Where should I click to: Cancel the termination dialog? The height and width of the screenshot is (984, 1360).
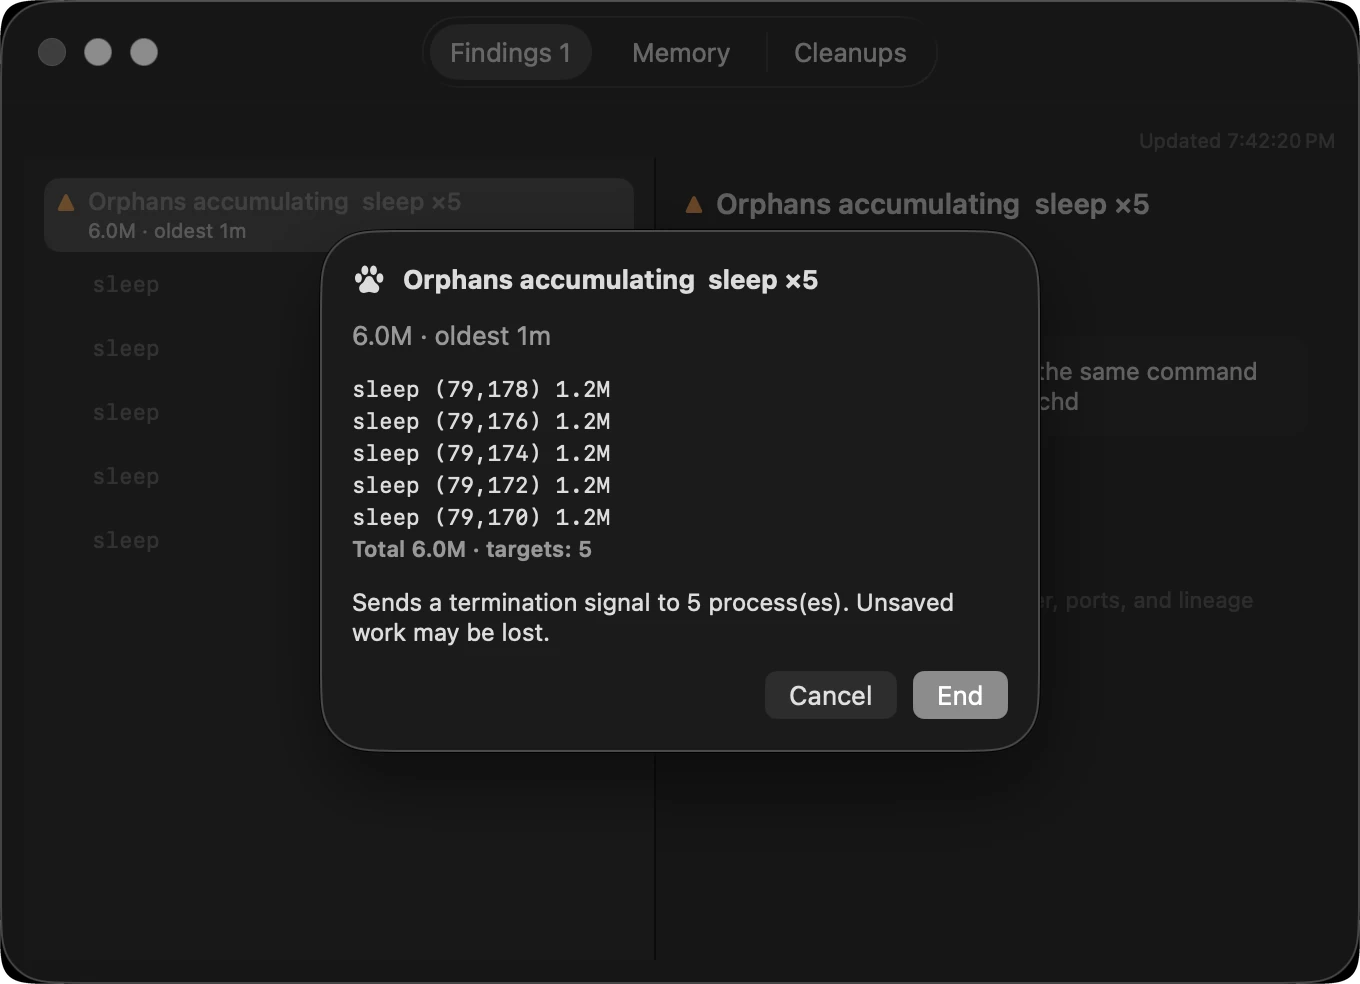(x=830, y=695)
